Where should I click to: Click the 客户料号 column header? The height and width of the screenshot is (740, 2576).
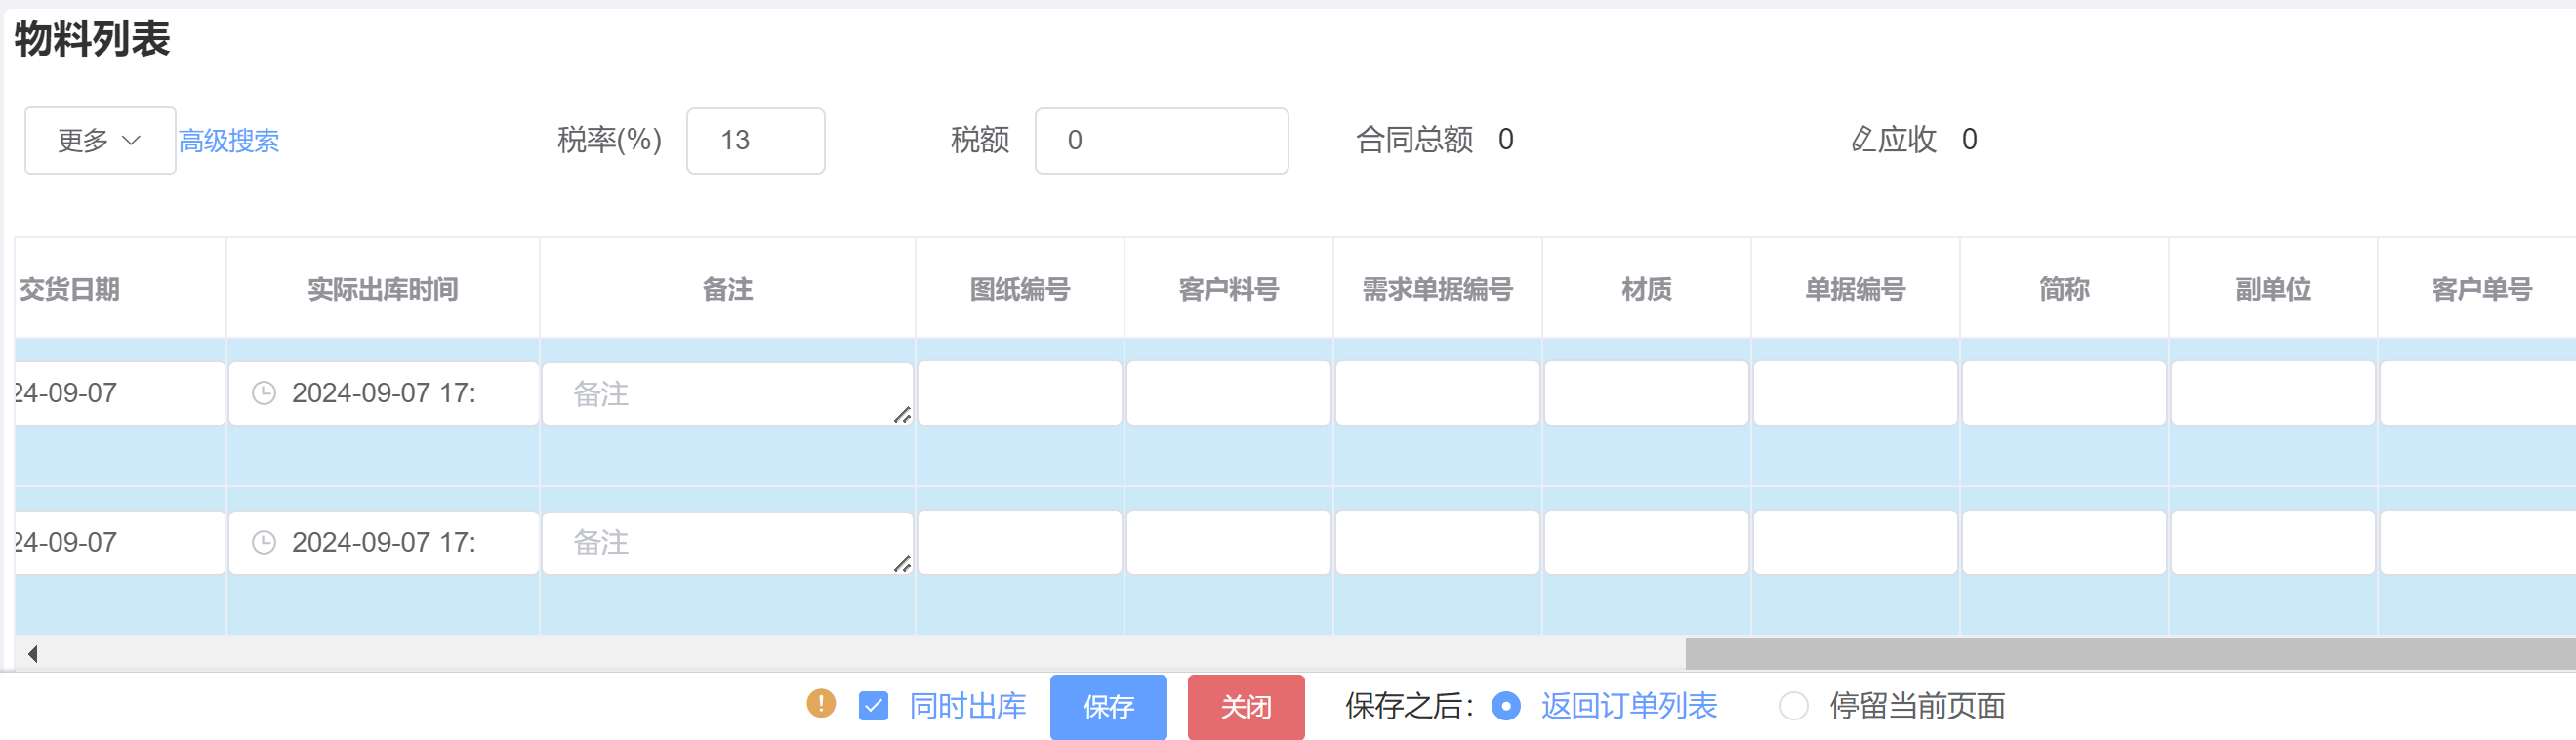(1229, 289)
